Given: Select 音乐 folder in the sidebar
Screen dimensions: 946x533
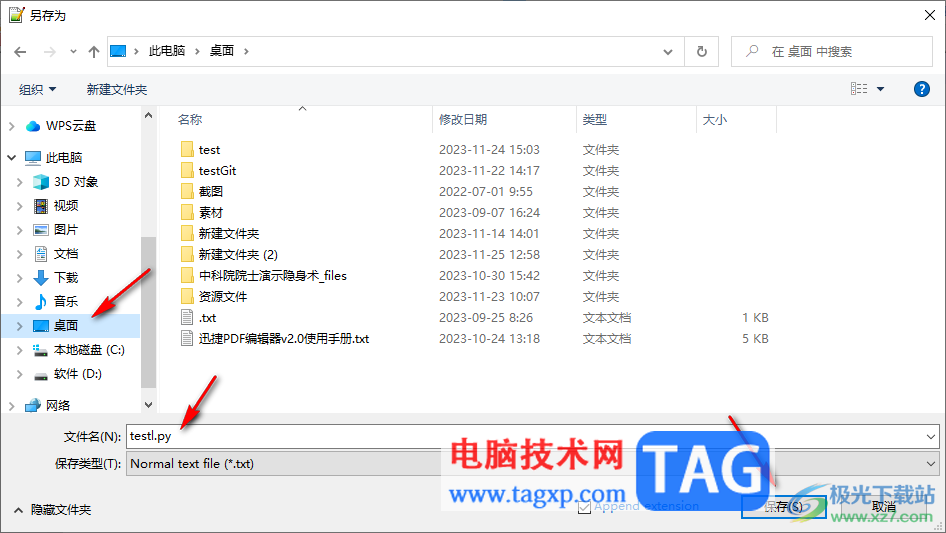Looking at the screenshot, I should click(x=66, y=302).
